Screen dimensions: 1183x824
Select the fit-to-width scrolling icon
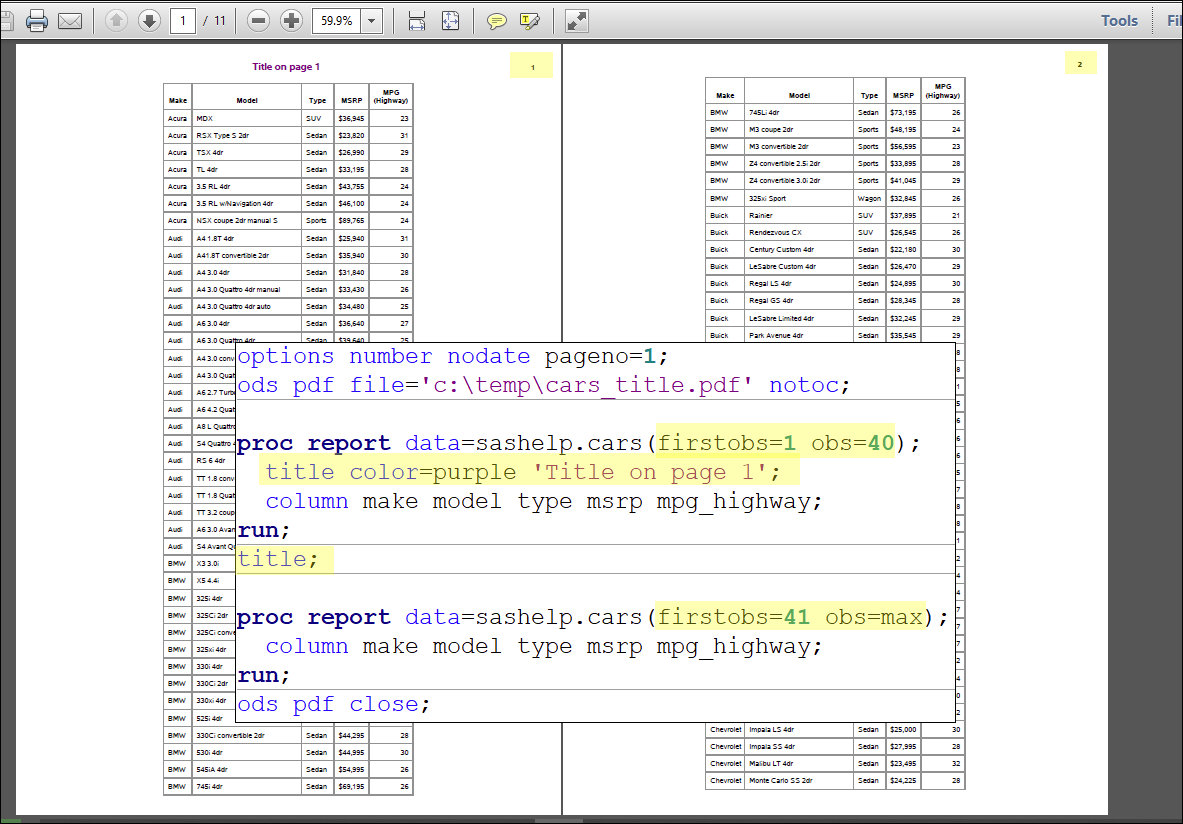[x=417, y=21]
